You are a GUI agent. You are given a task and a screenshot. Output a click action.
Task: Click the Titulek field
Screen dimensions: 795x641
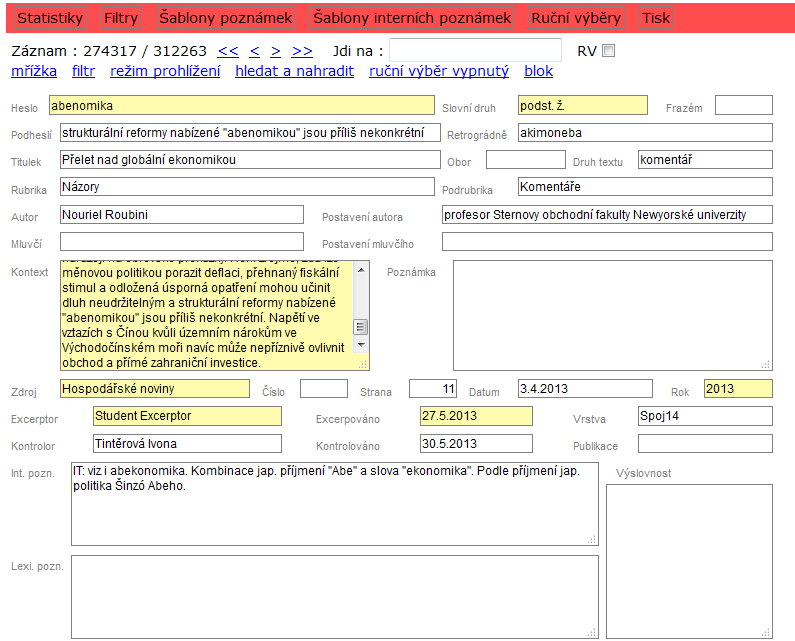[x=250, y=160]
